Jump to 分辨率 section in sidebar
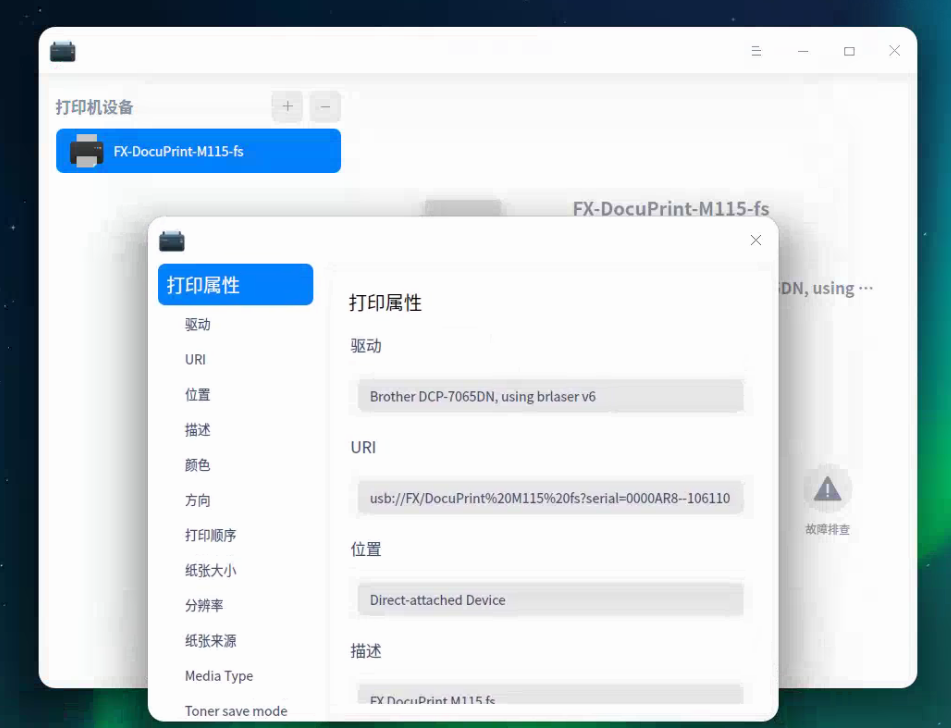The width and height of the screenshot is (951, 728). click(x=204, y=605)
